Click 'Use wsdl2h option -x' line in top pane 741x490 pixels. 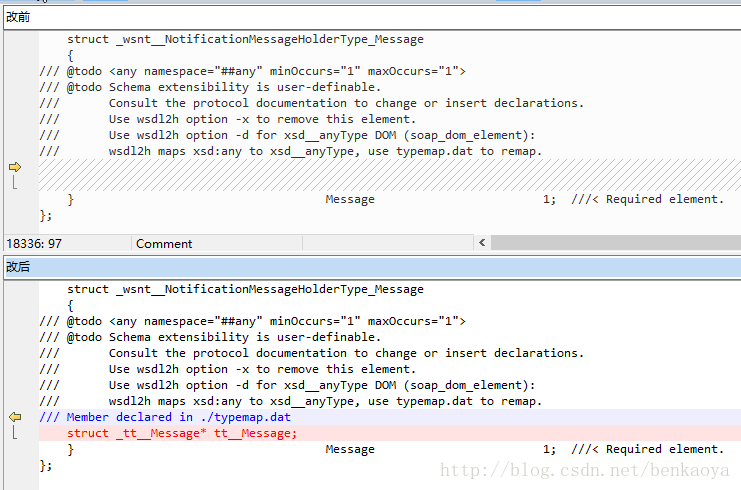coord(228,119)
